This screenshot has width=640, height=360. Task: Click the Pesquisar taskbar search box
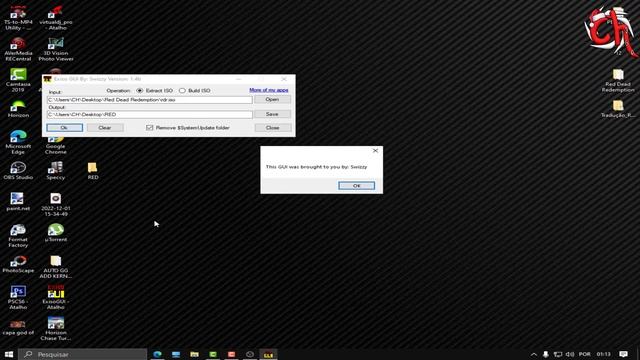(83, 354)
